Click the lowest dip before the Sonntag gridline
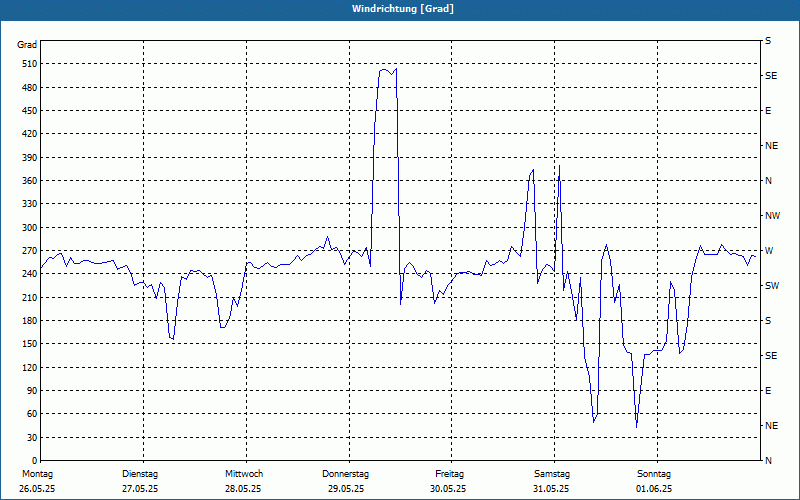Screen dimensions: 800x500 [637, 427]
